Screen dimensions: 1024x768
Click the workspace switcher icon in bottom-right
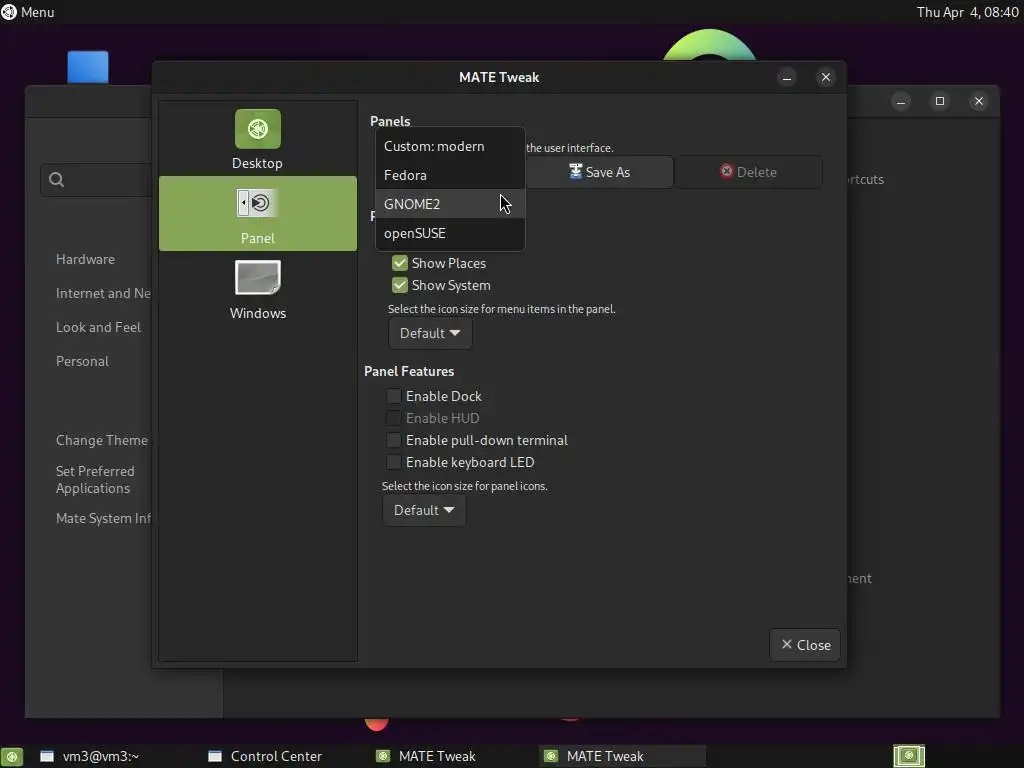tap(908, 756)
